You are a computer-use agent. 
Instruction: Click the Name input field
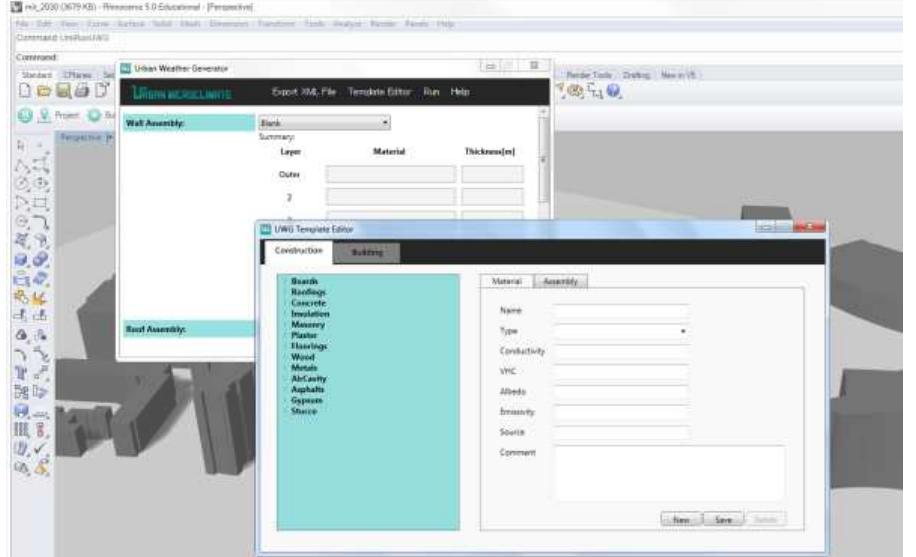[x=621, y=310]
